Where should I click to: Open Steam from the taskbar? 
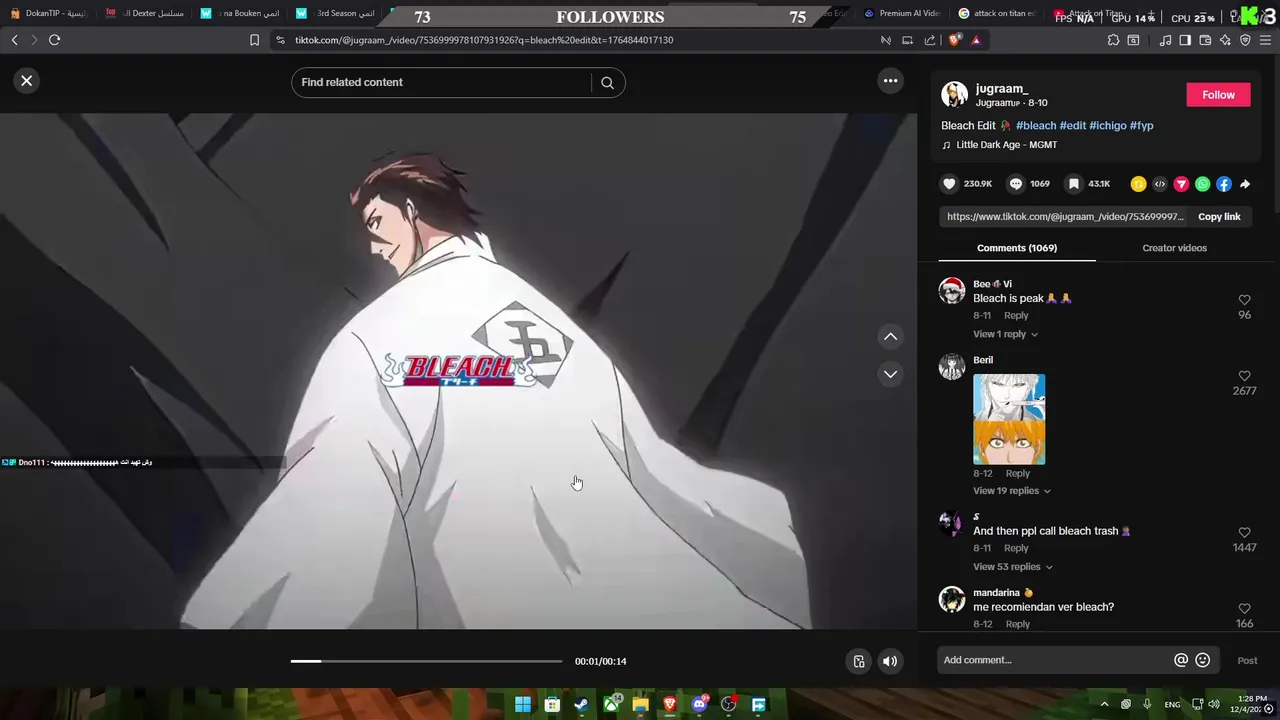pos(581,705)
